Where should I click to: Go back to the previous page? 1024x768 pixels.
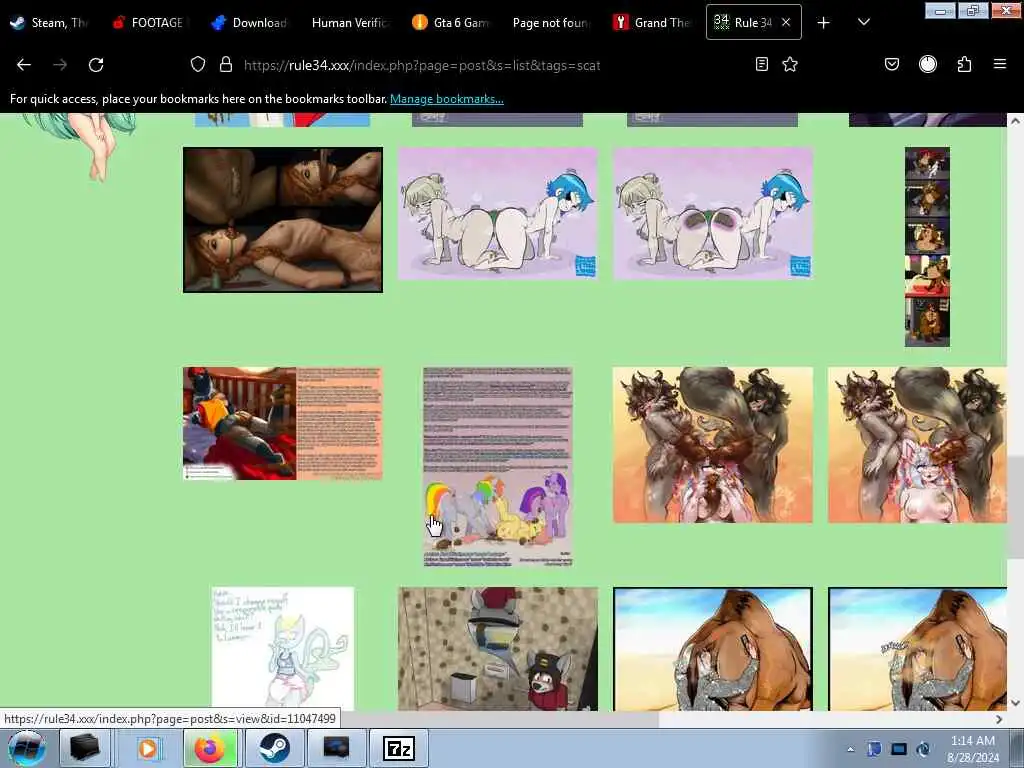24,65
